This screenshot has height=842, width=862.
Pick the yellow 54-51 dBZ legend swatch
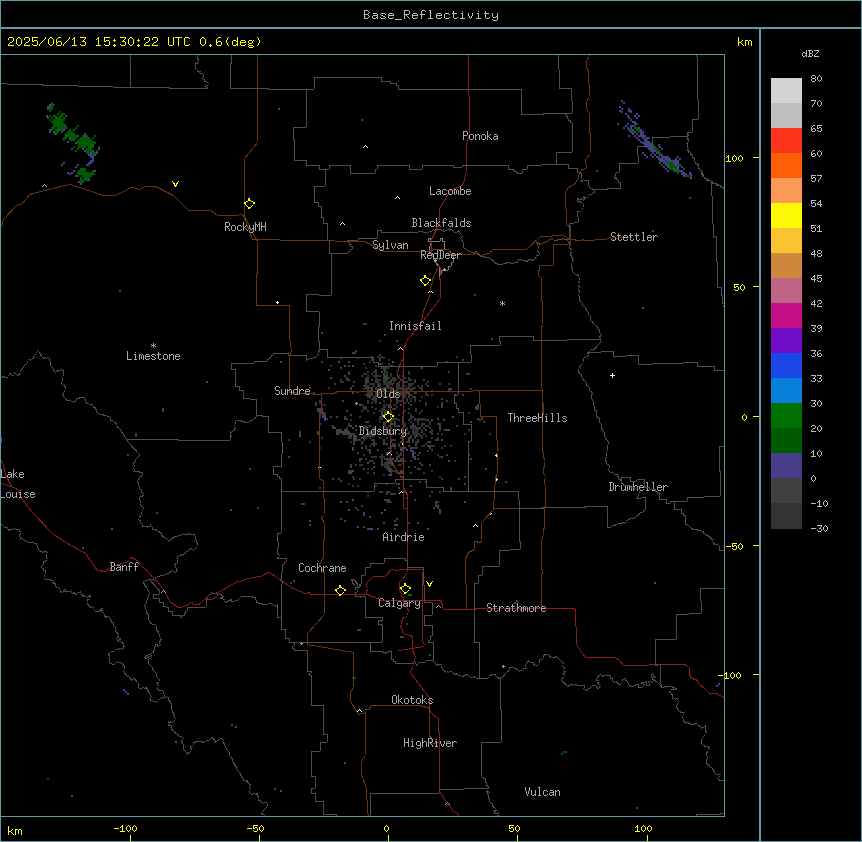point(786,215)
